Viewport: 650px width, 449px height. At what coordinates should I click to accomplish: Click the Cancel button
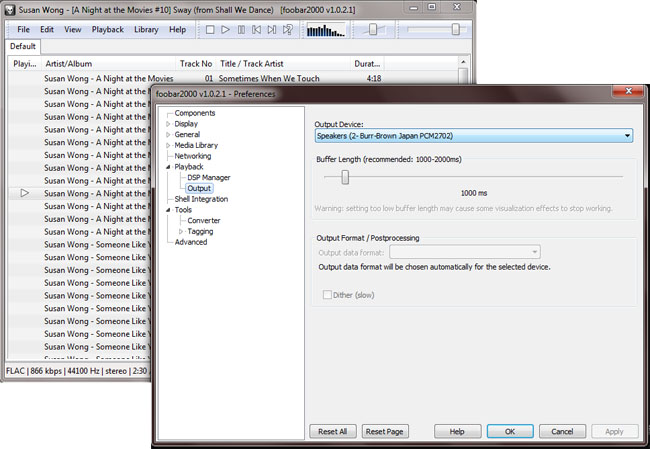coord(562,432)
